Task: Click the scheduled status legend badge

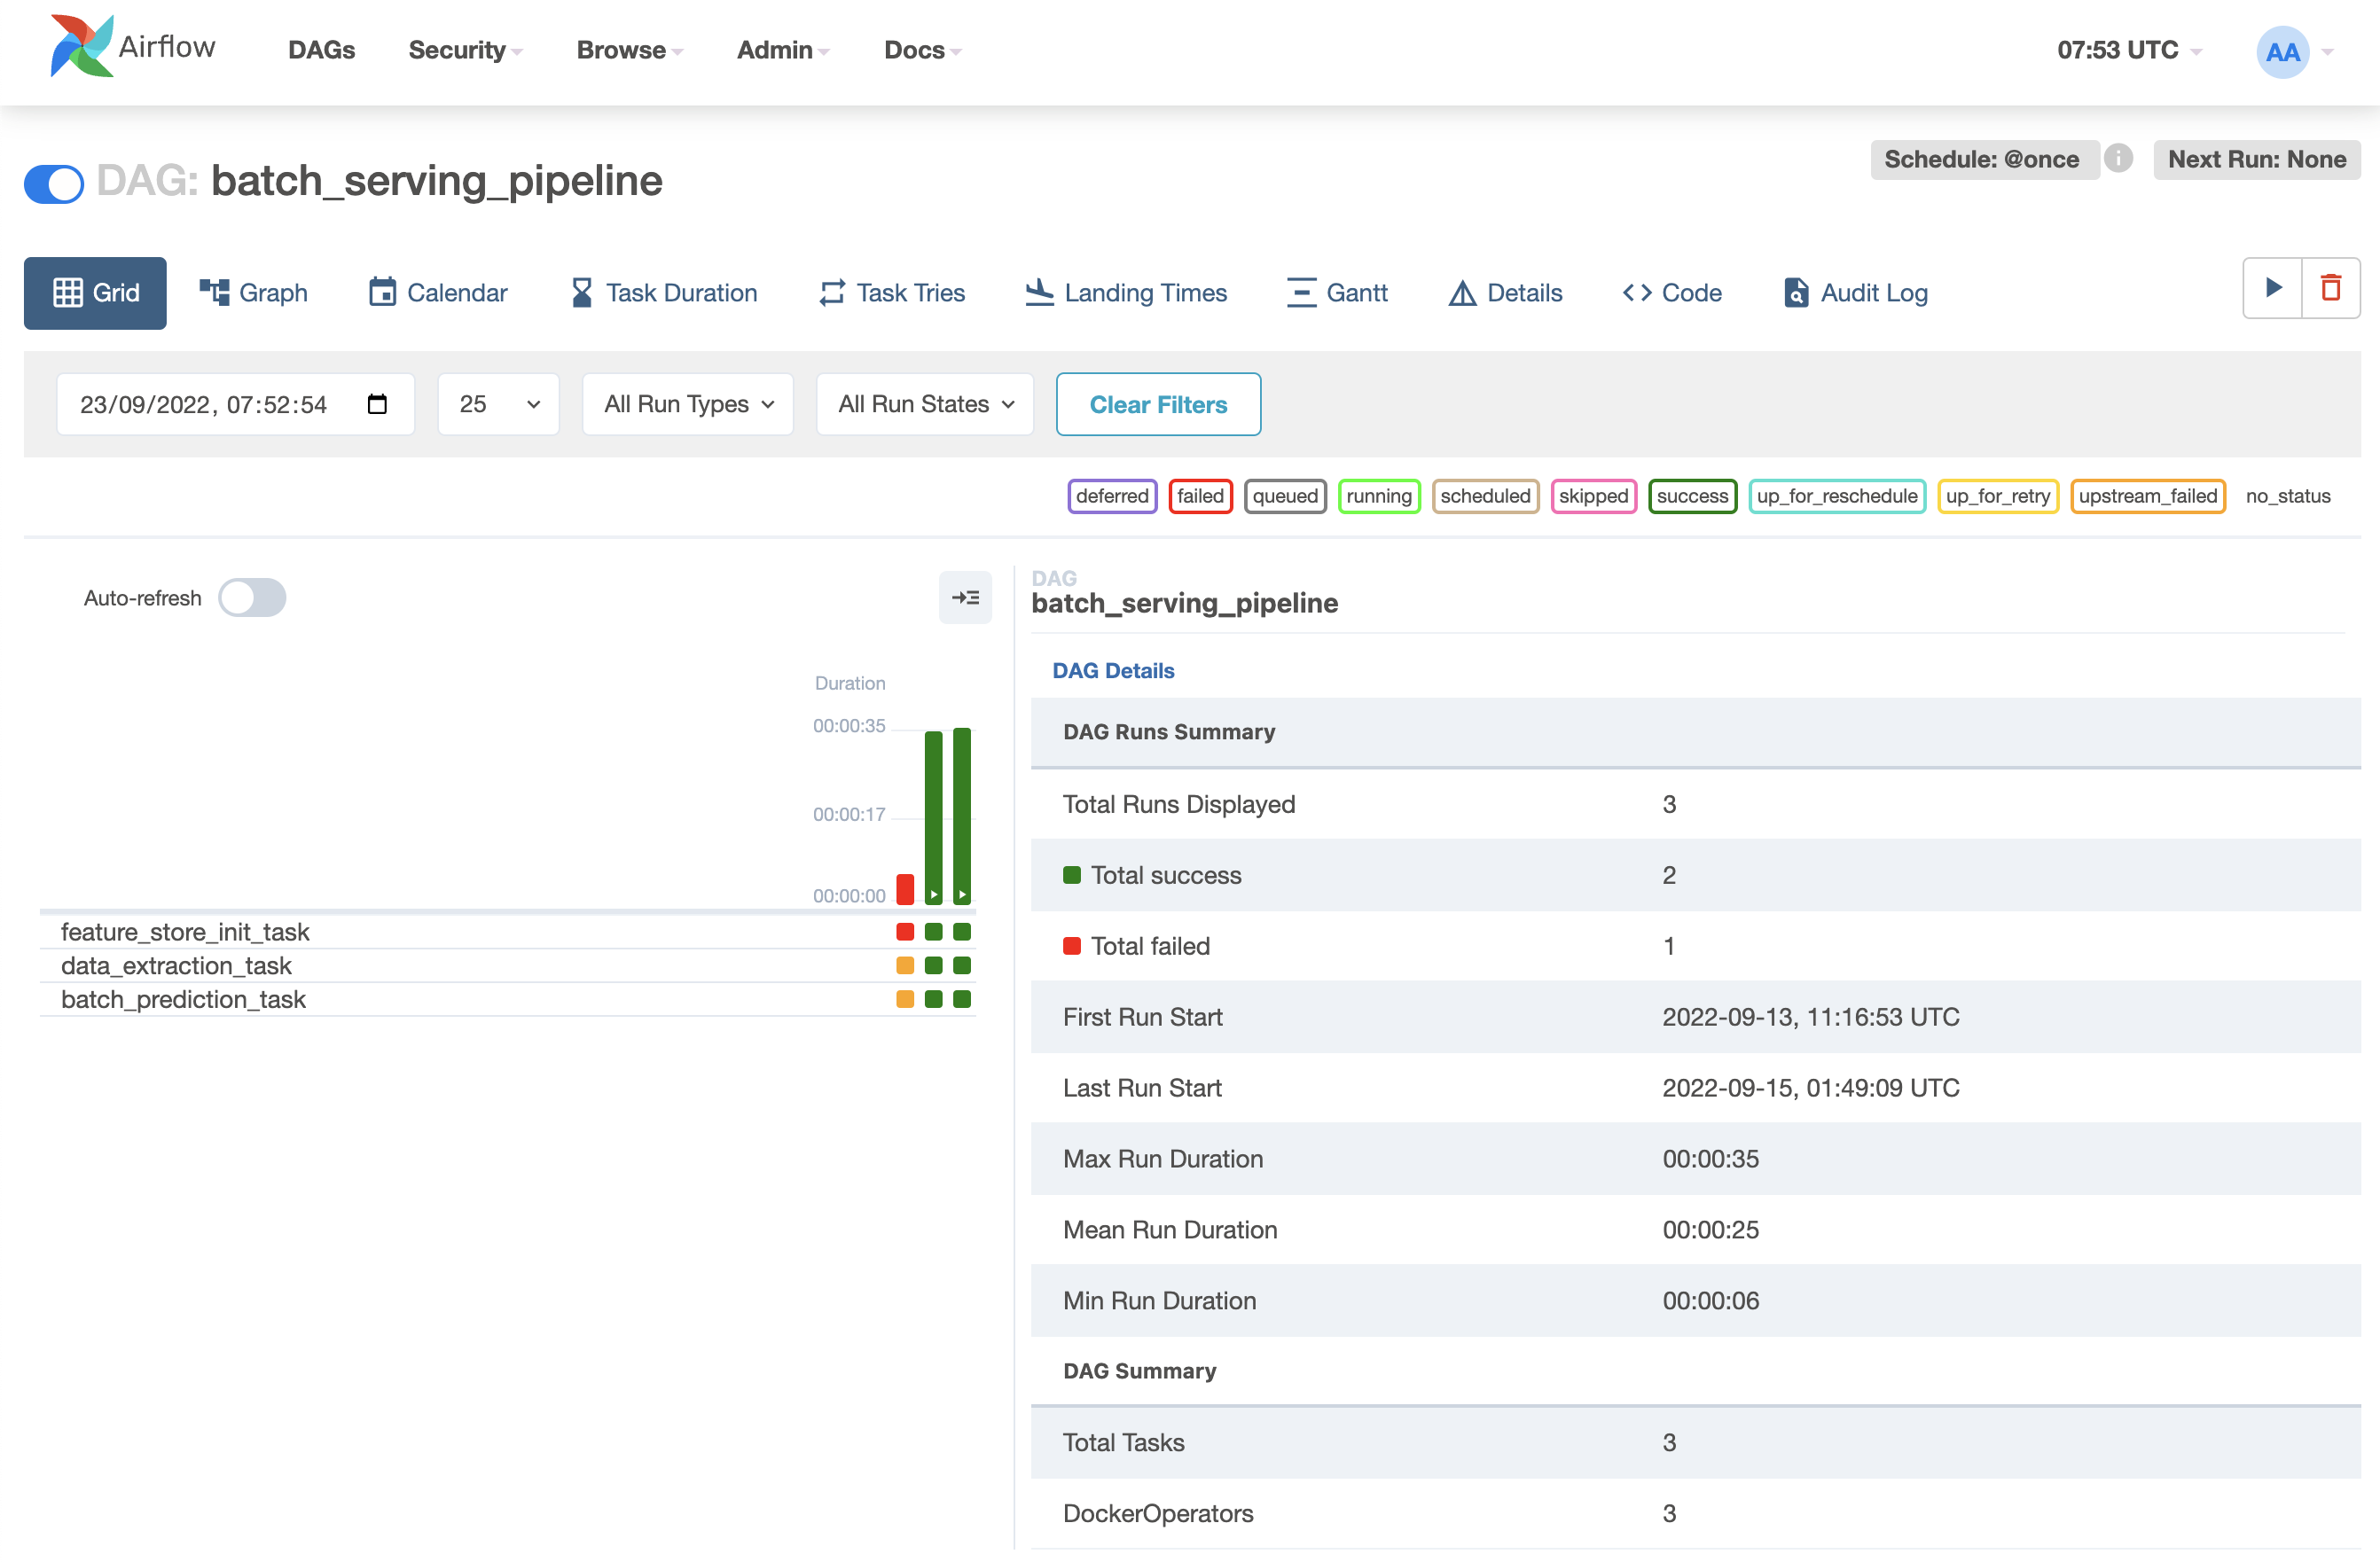Action: pyautogui.click(x=1485, y=496)
